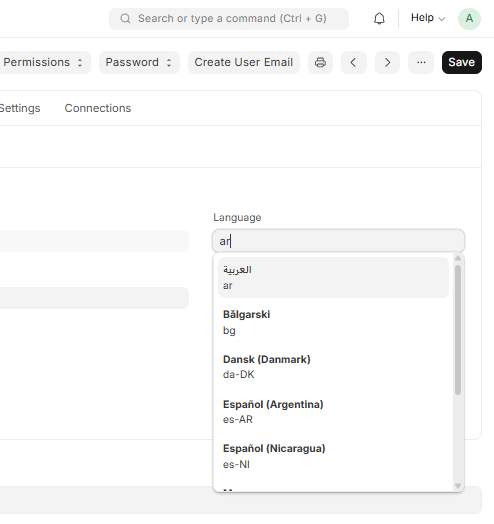
Task: Open the three-dots more menu
Action: (x=421, y=62)
